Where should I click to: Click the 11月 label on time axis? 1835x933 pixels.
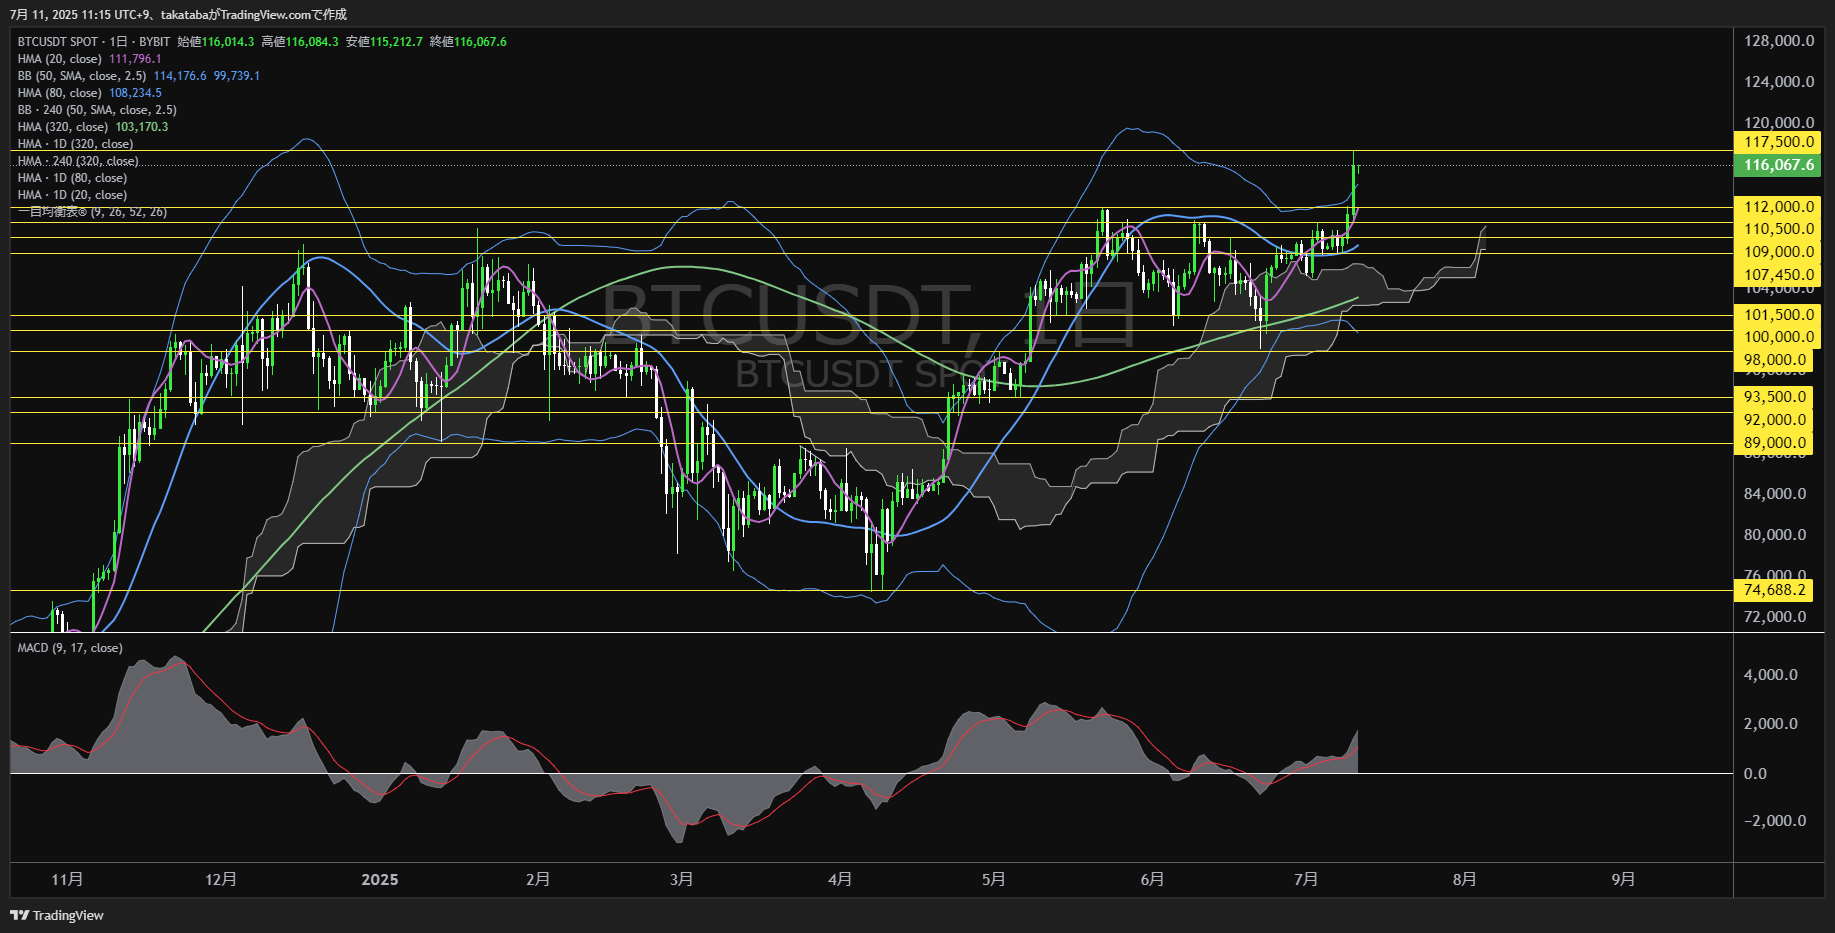tap(67, 879)
